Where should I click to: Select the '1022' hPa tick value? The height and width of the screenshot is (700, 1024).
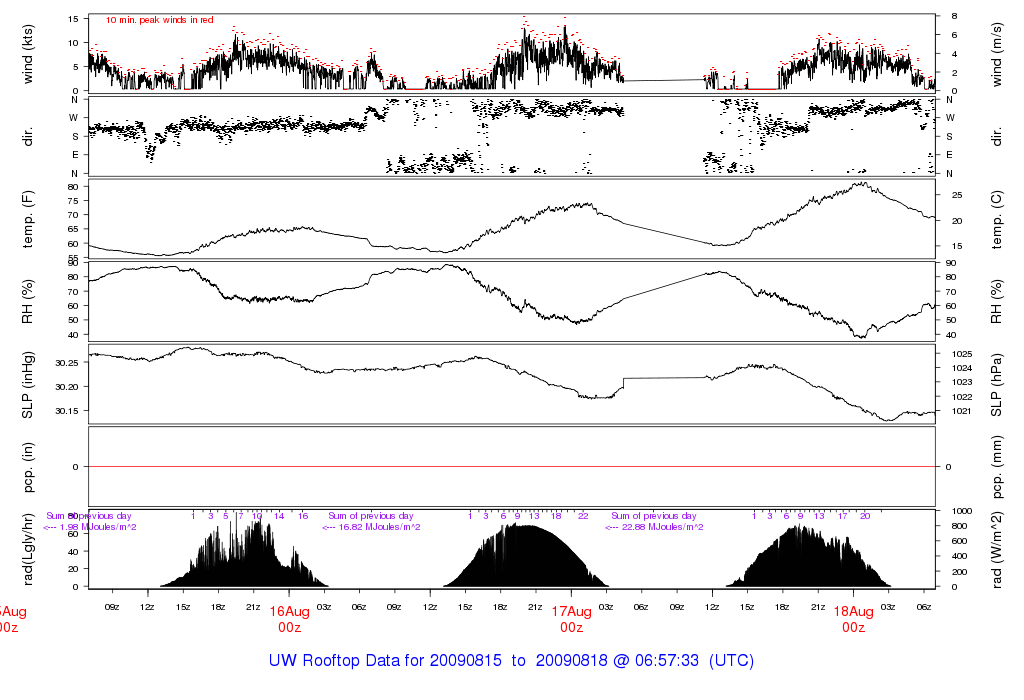(963, 397)
